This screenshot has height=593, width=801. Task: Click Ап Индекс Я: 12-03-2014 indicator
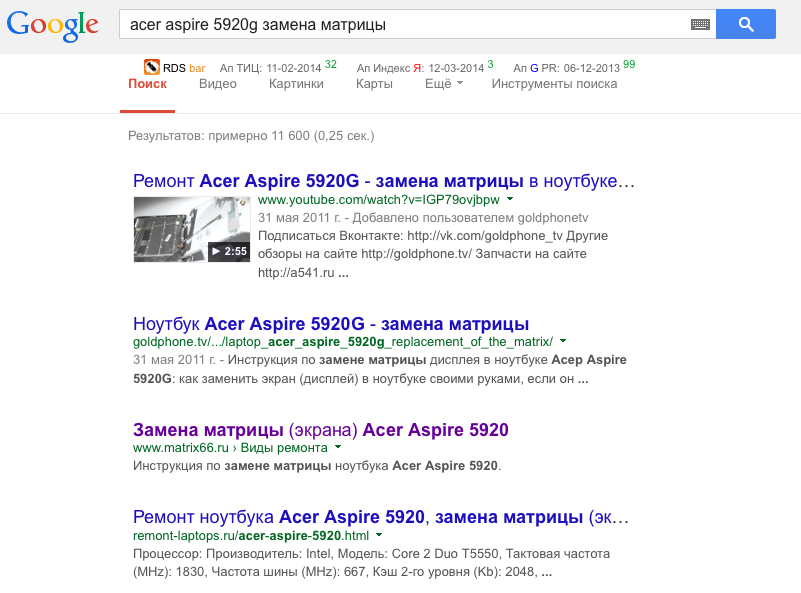(x=420, y=68)
